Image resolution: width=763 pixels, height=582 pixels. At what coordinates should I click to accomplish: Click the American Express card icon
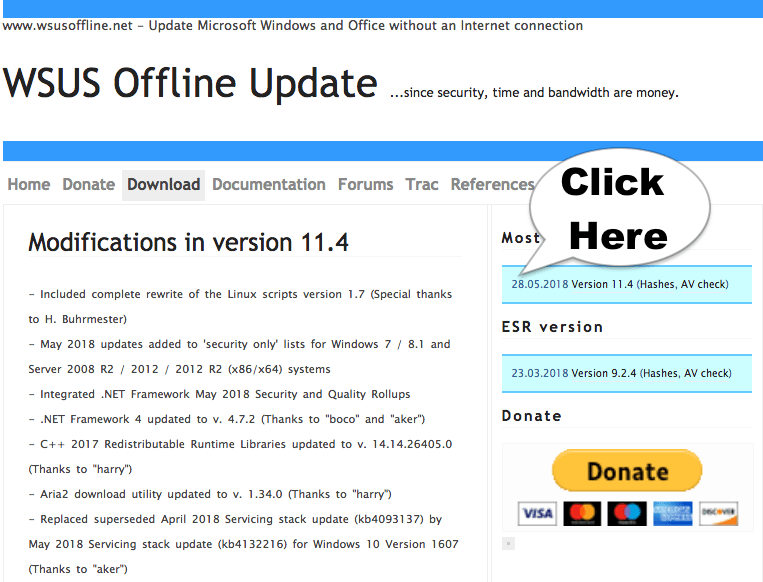pos(672,514)
